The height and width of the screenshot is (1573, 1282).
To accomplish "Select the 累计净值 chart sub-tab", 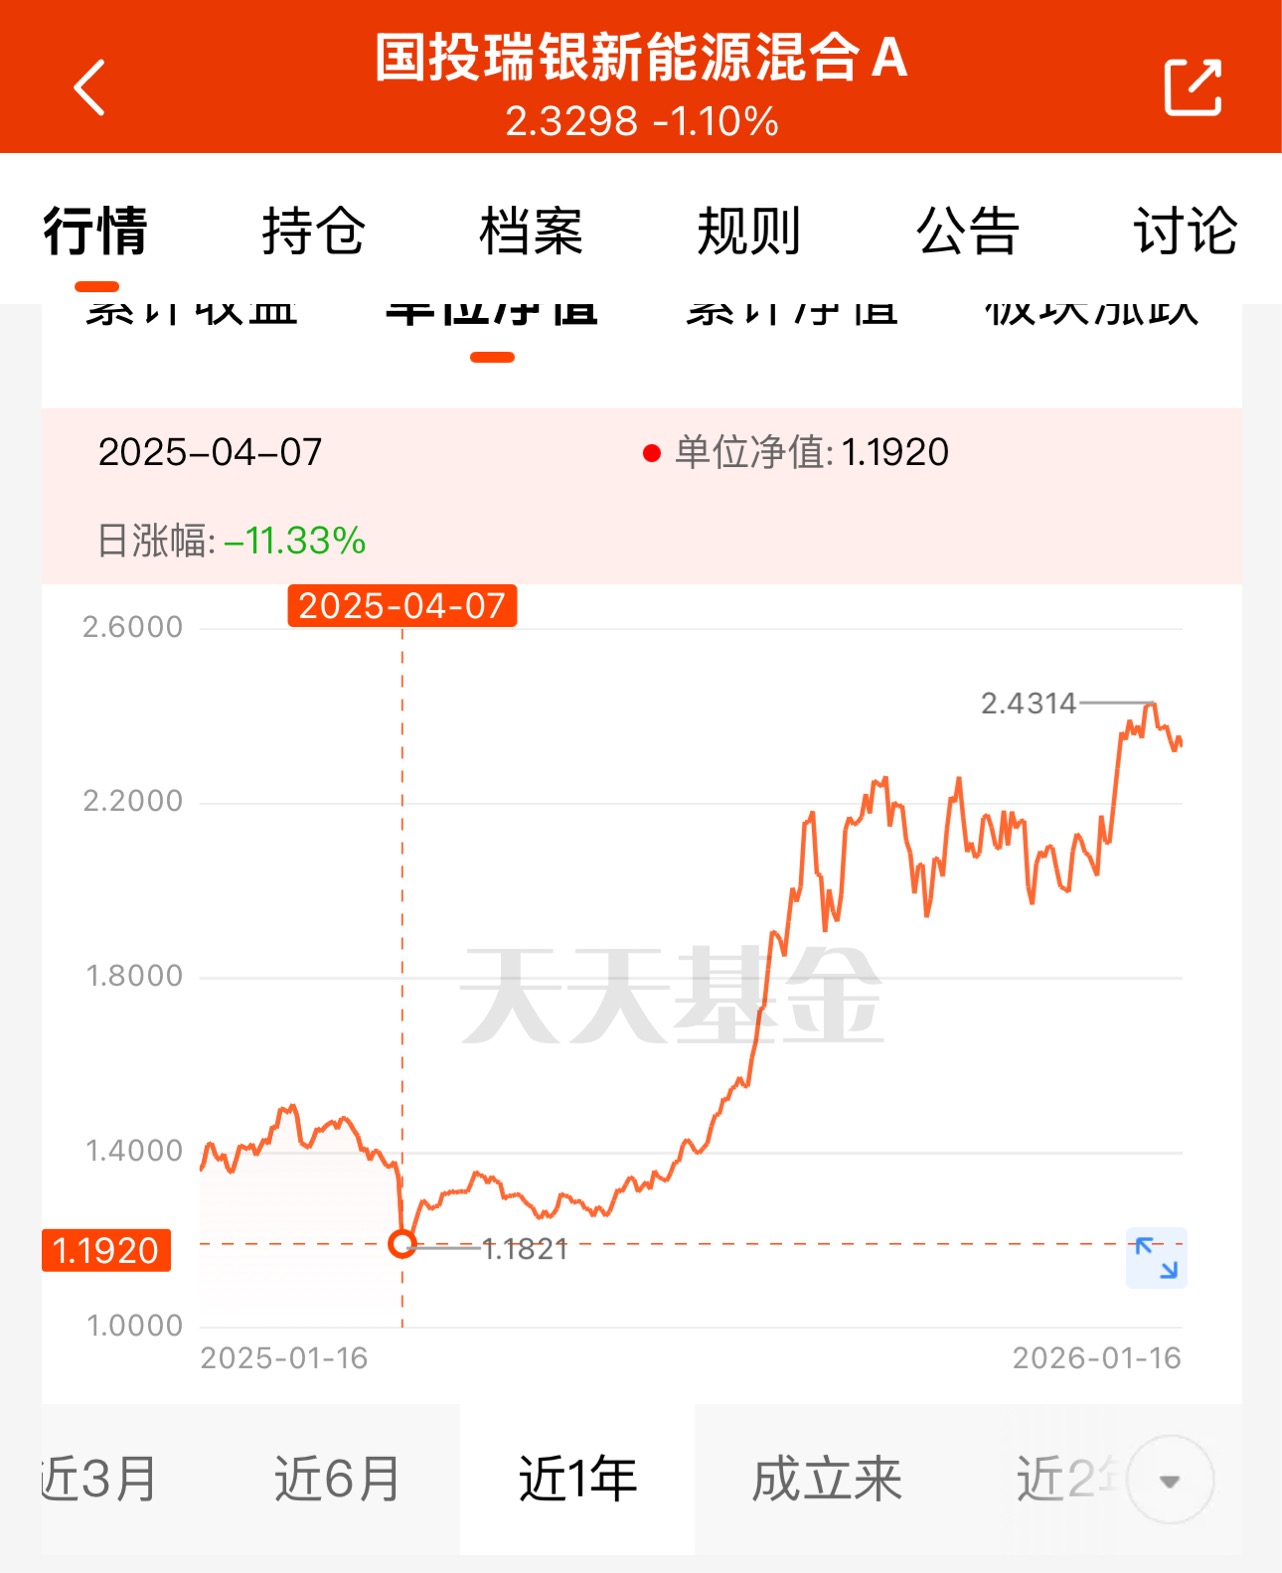I will point(791,314).
